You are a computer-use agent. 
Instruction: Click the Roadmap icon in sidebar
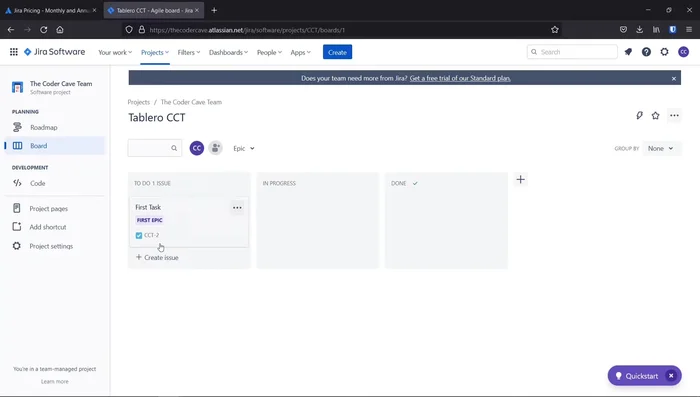click(x=17, y=127)
